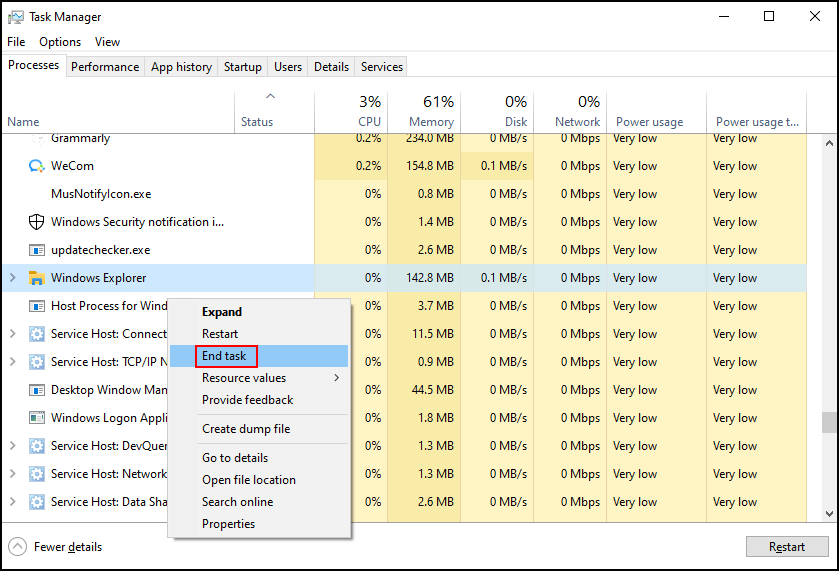Sort by the Disk column header

(497, 112)
